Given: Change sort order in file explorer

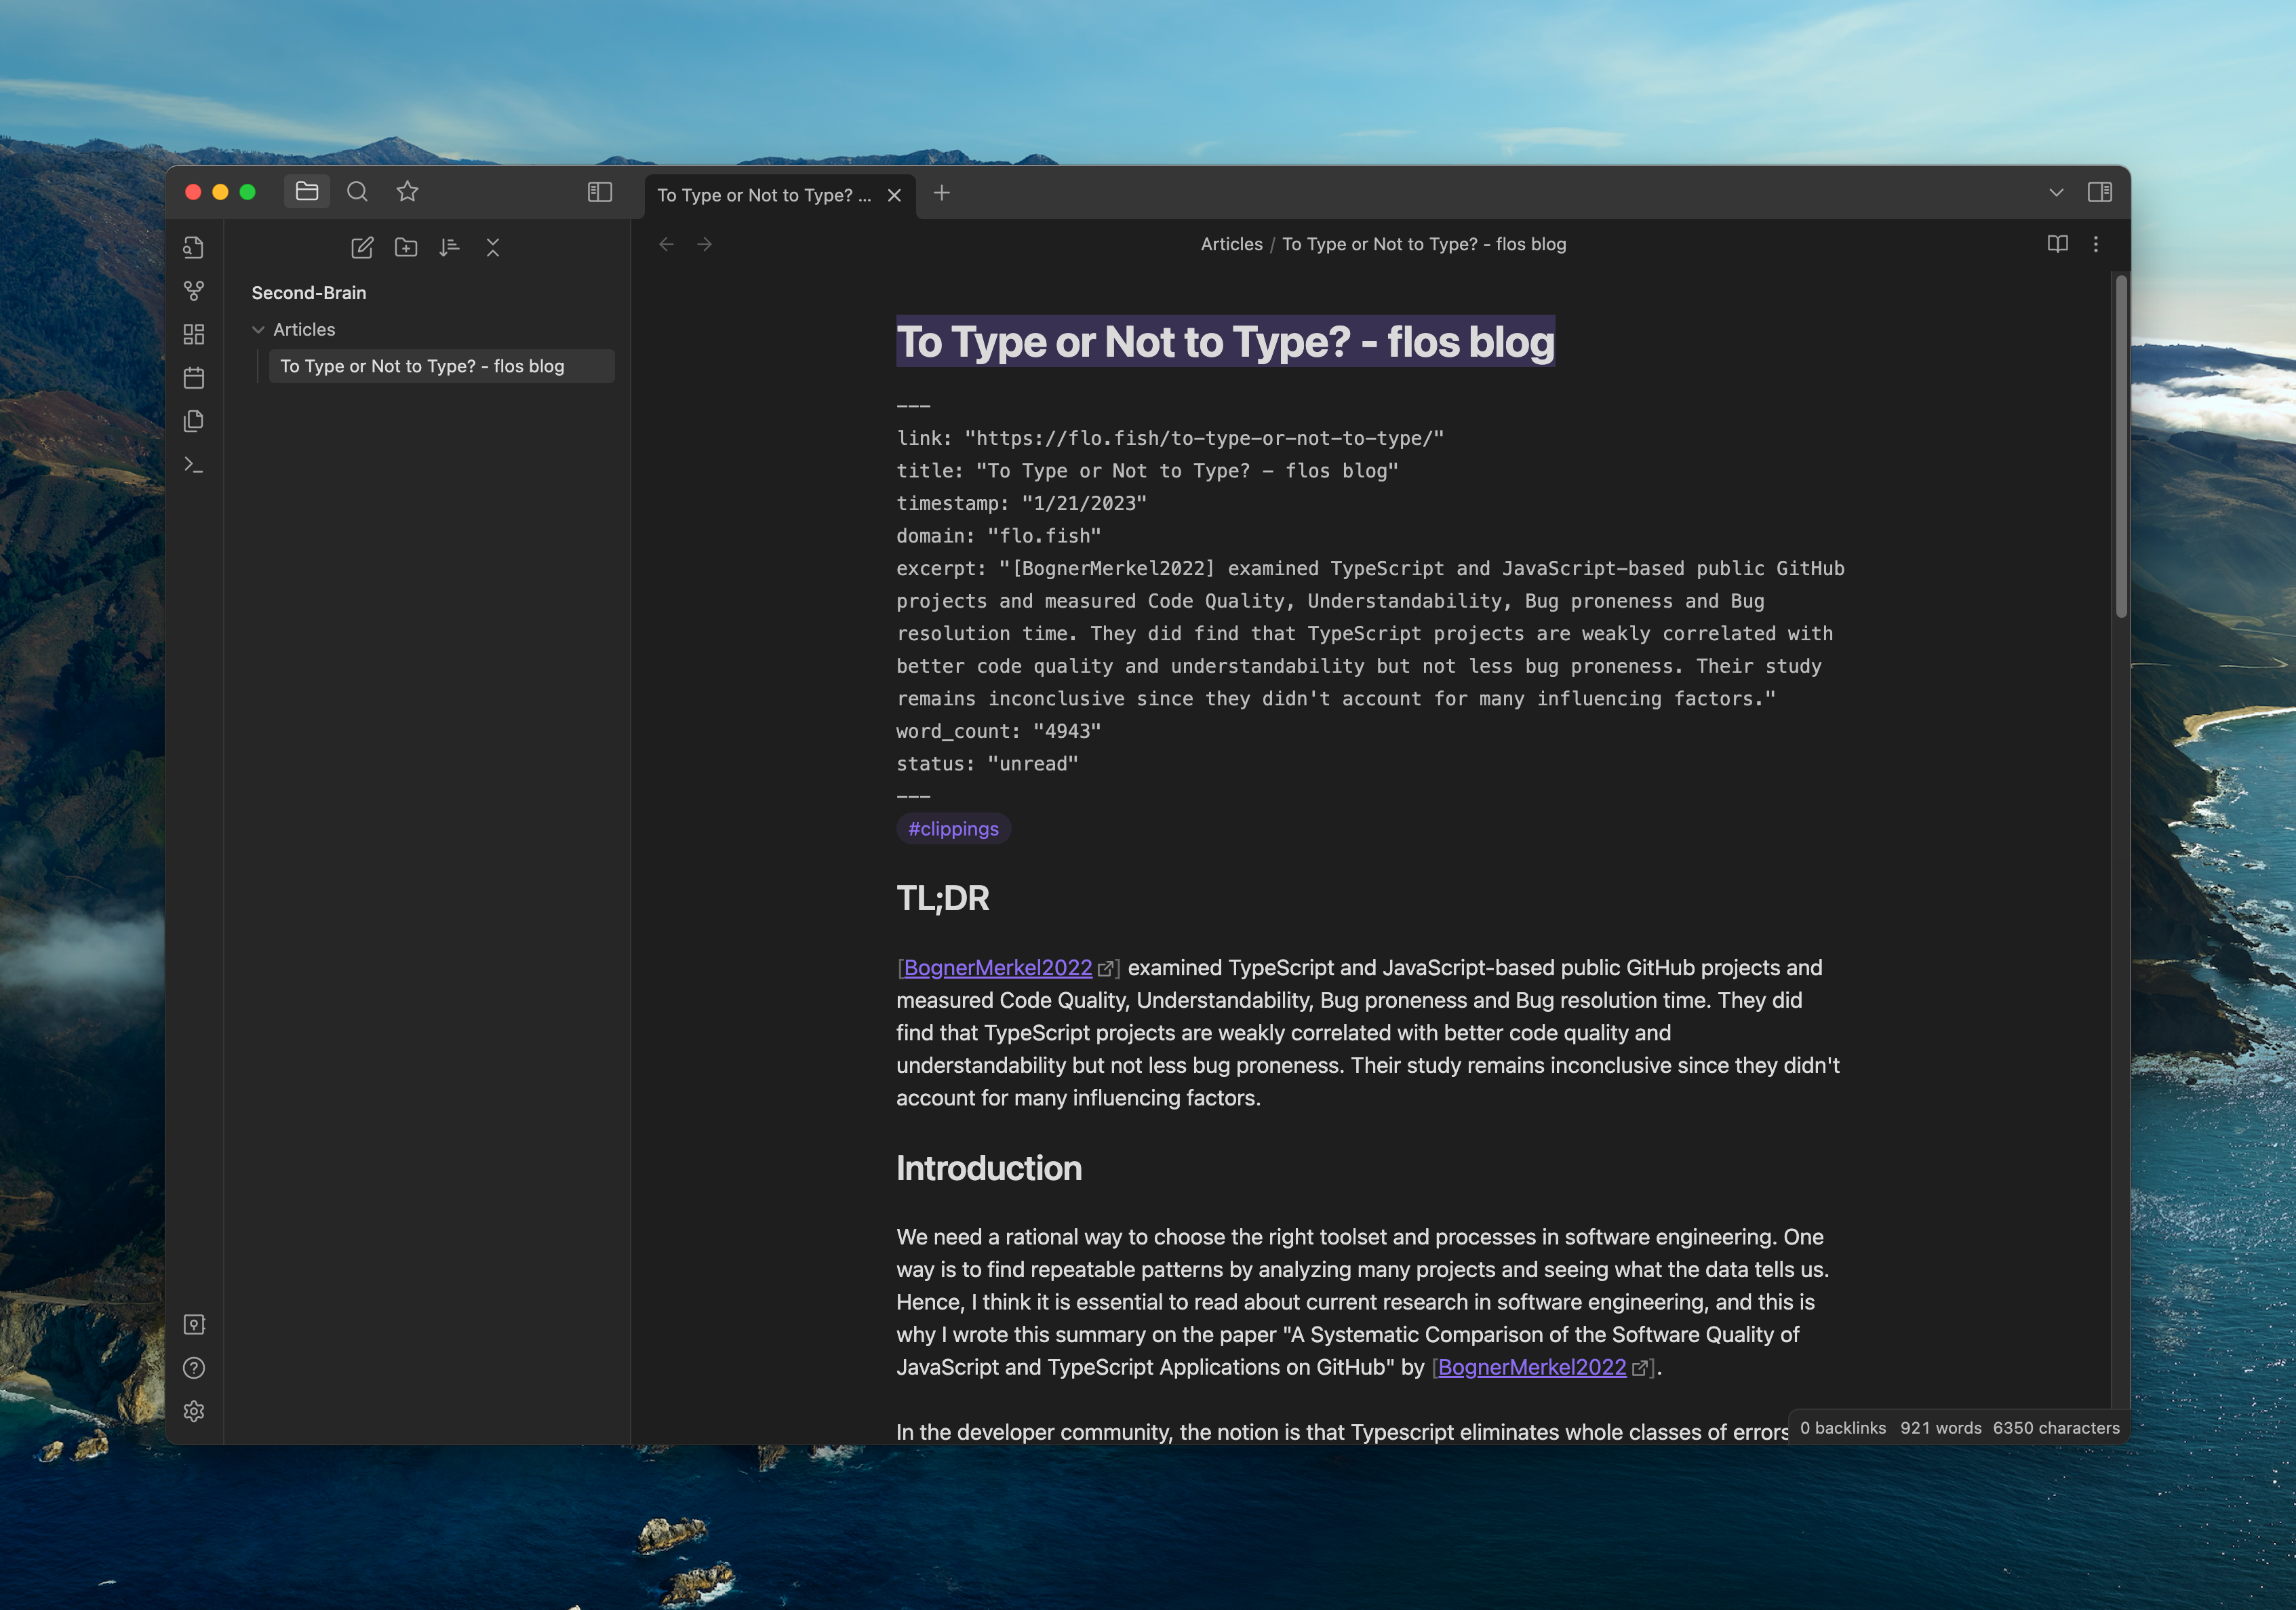Looking at the screenshot, I should pos(449,247).
